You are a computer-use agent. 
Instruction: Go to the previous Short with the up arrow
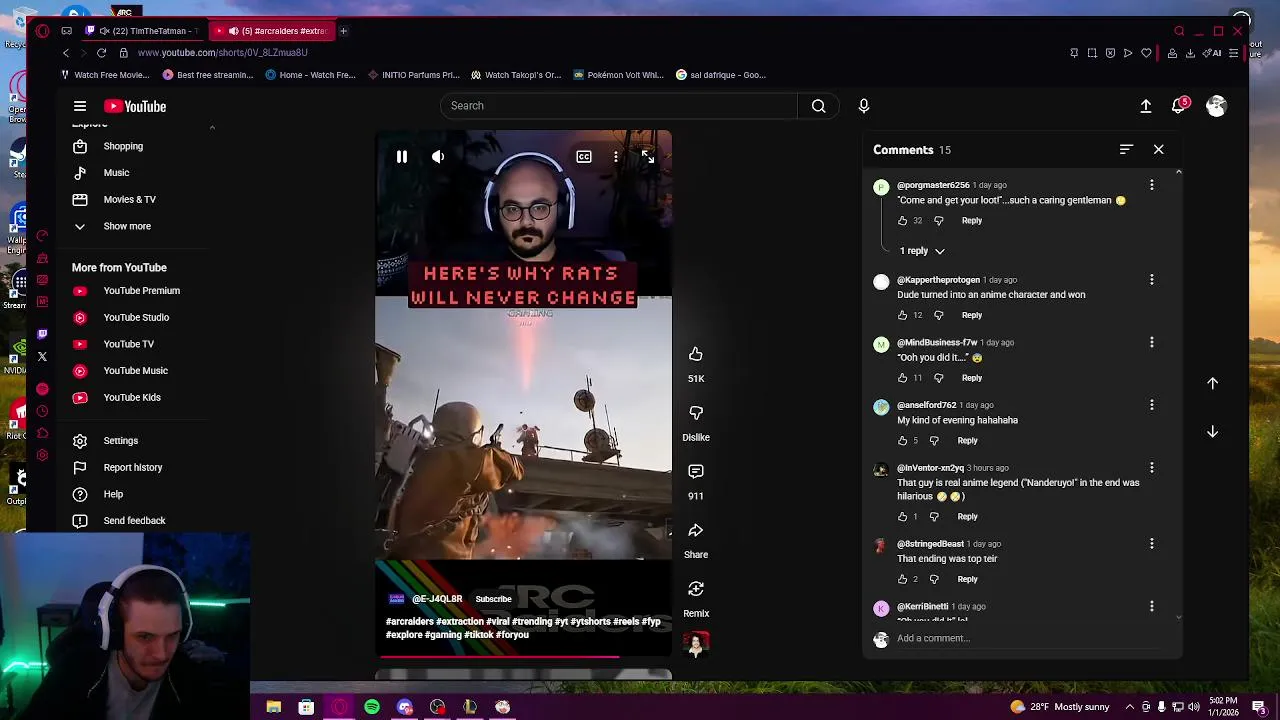tap(1212, 383)
